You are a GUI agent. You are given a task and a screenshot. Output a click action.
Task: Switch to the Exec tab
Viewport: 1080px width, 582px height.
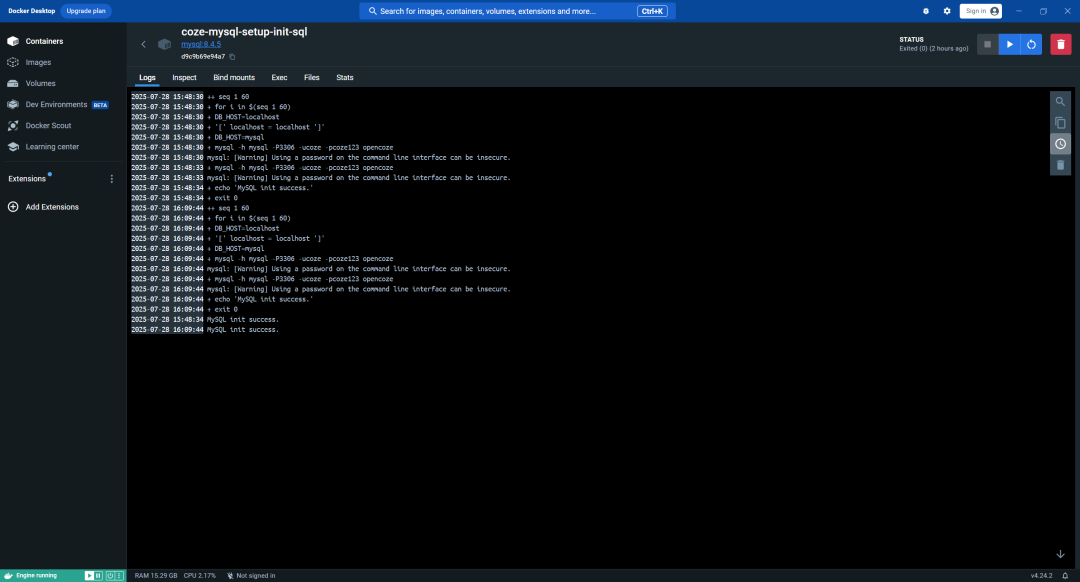tap(279, 78)
